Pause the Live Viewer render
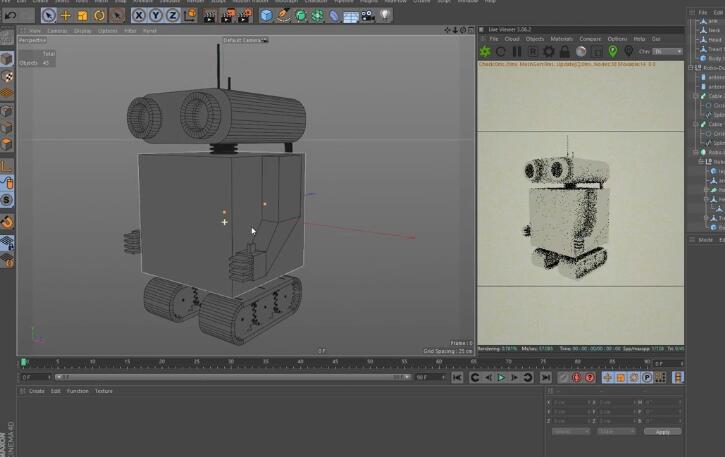The image size is (725, 457). [x=517, y=51]
